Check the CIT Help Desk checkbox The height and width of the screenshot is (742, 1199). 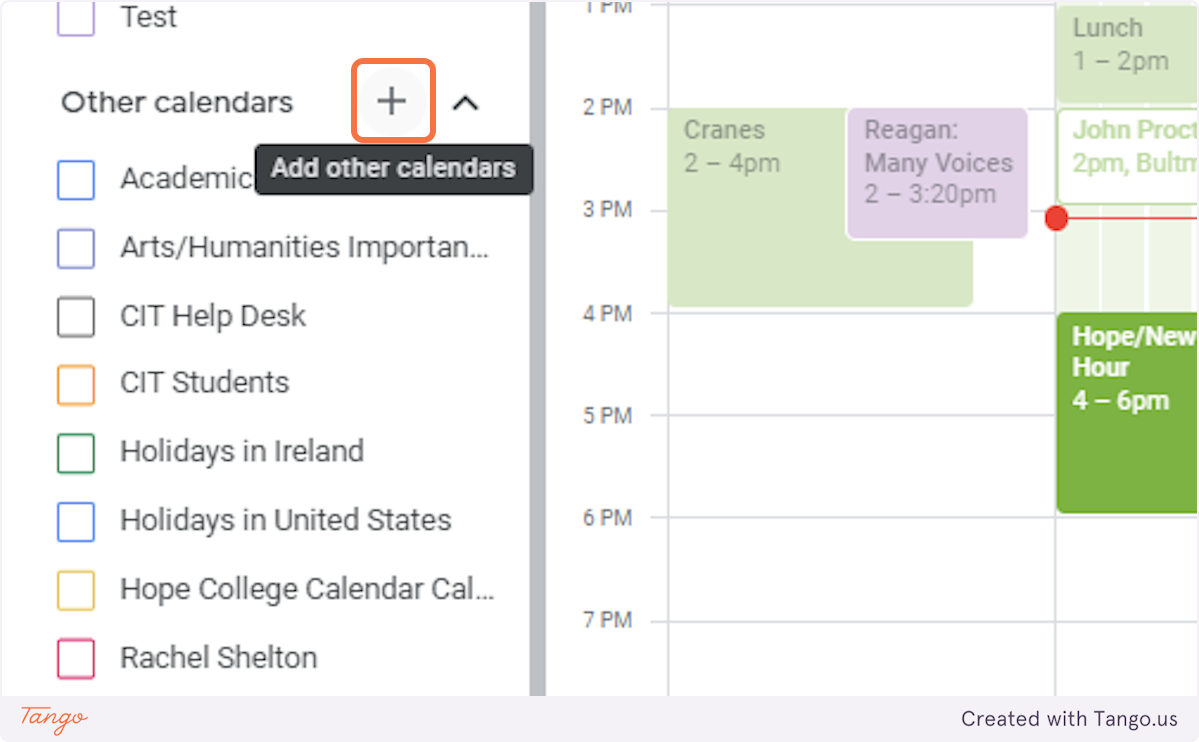[76, 317]
